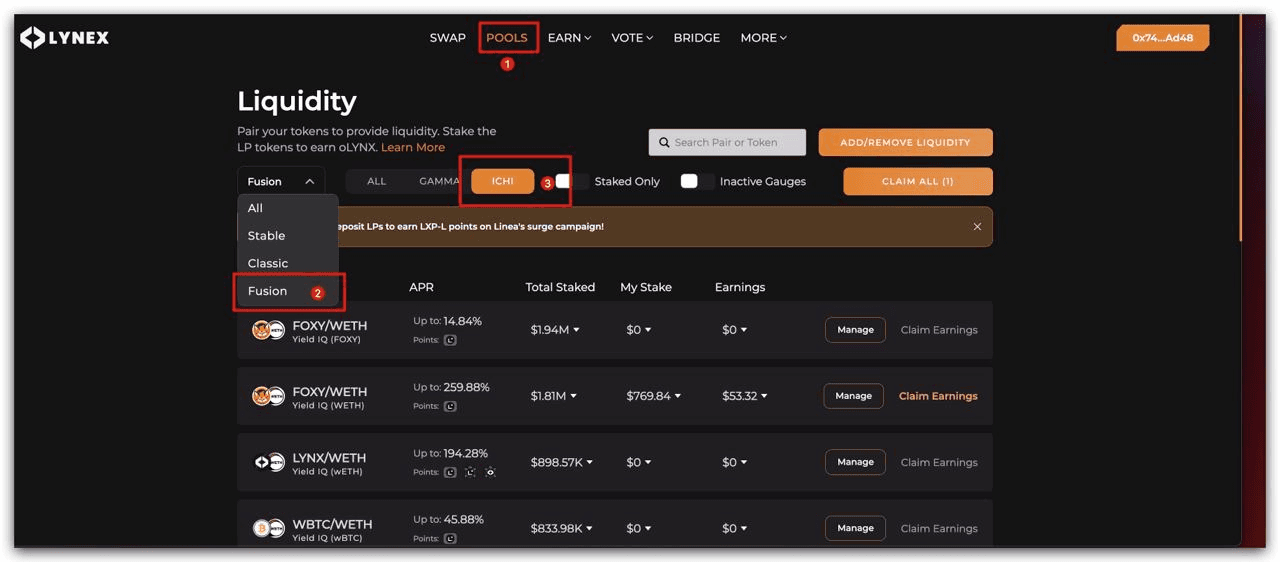Open the BRIDGE page
The height and width of the screenshot is (562, 1280).
(697, 38)
